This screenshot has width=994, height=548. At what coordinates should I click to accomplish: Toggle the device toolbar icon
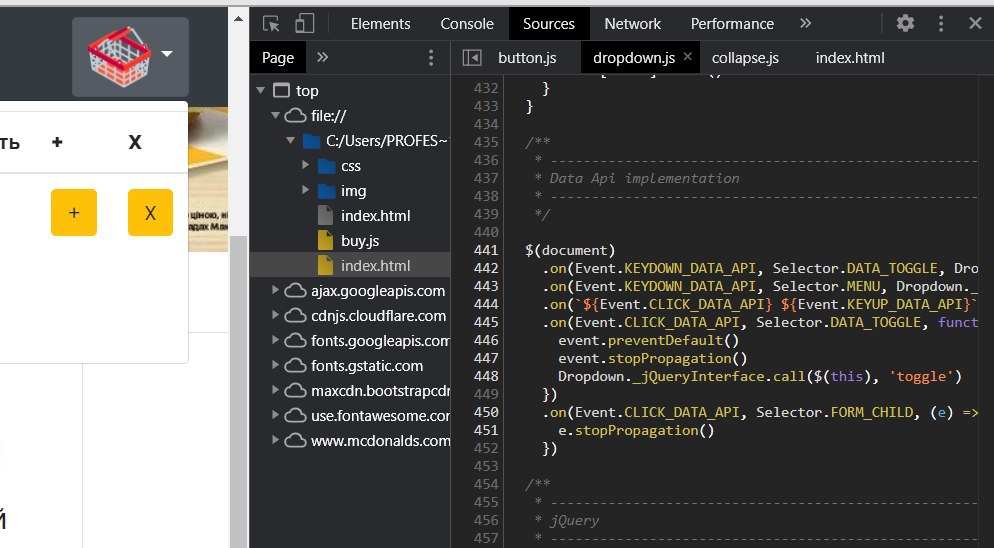(x=304, y=23)
